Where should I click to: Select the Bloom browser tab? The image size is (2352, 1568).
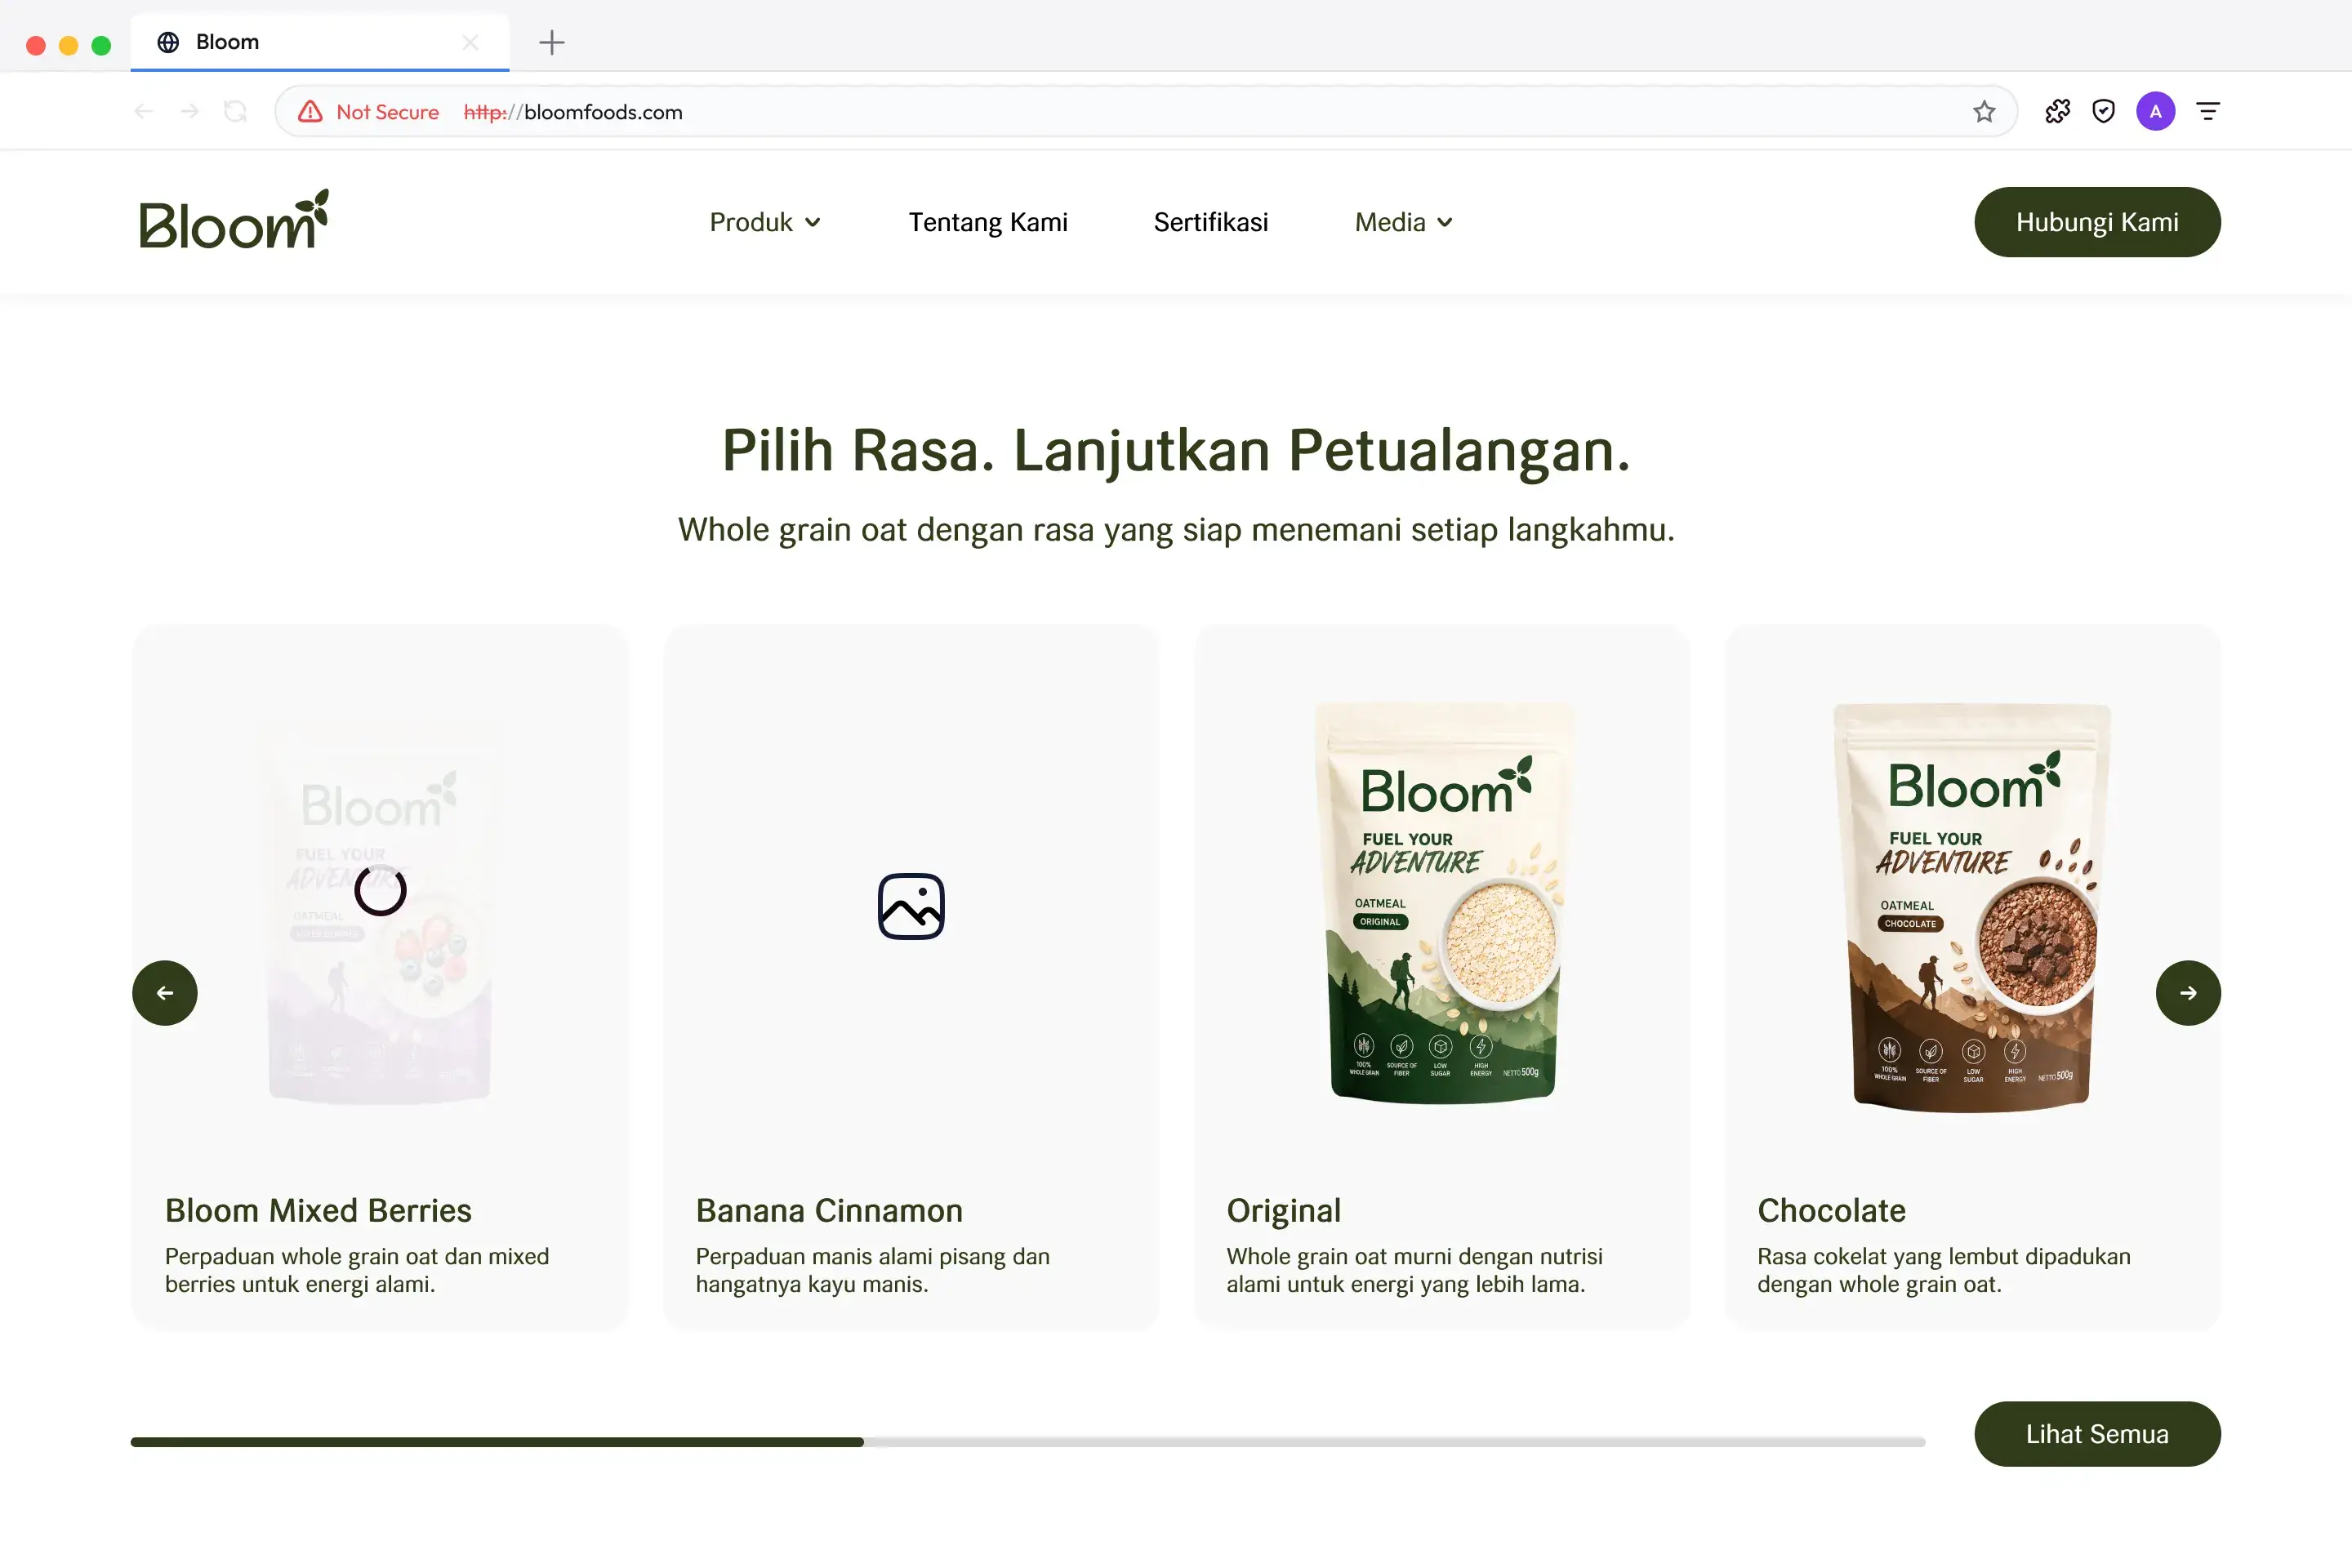[320, 42]
